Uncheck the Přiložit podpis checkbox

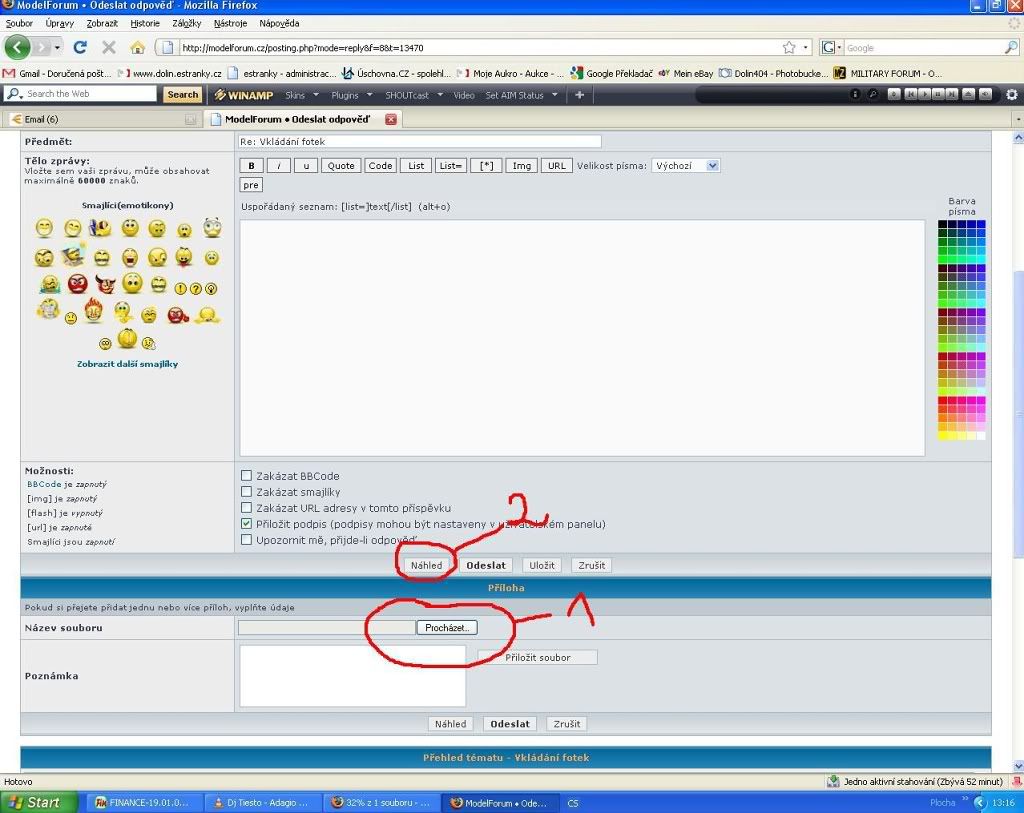coord(246,524)
